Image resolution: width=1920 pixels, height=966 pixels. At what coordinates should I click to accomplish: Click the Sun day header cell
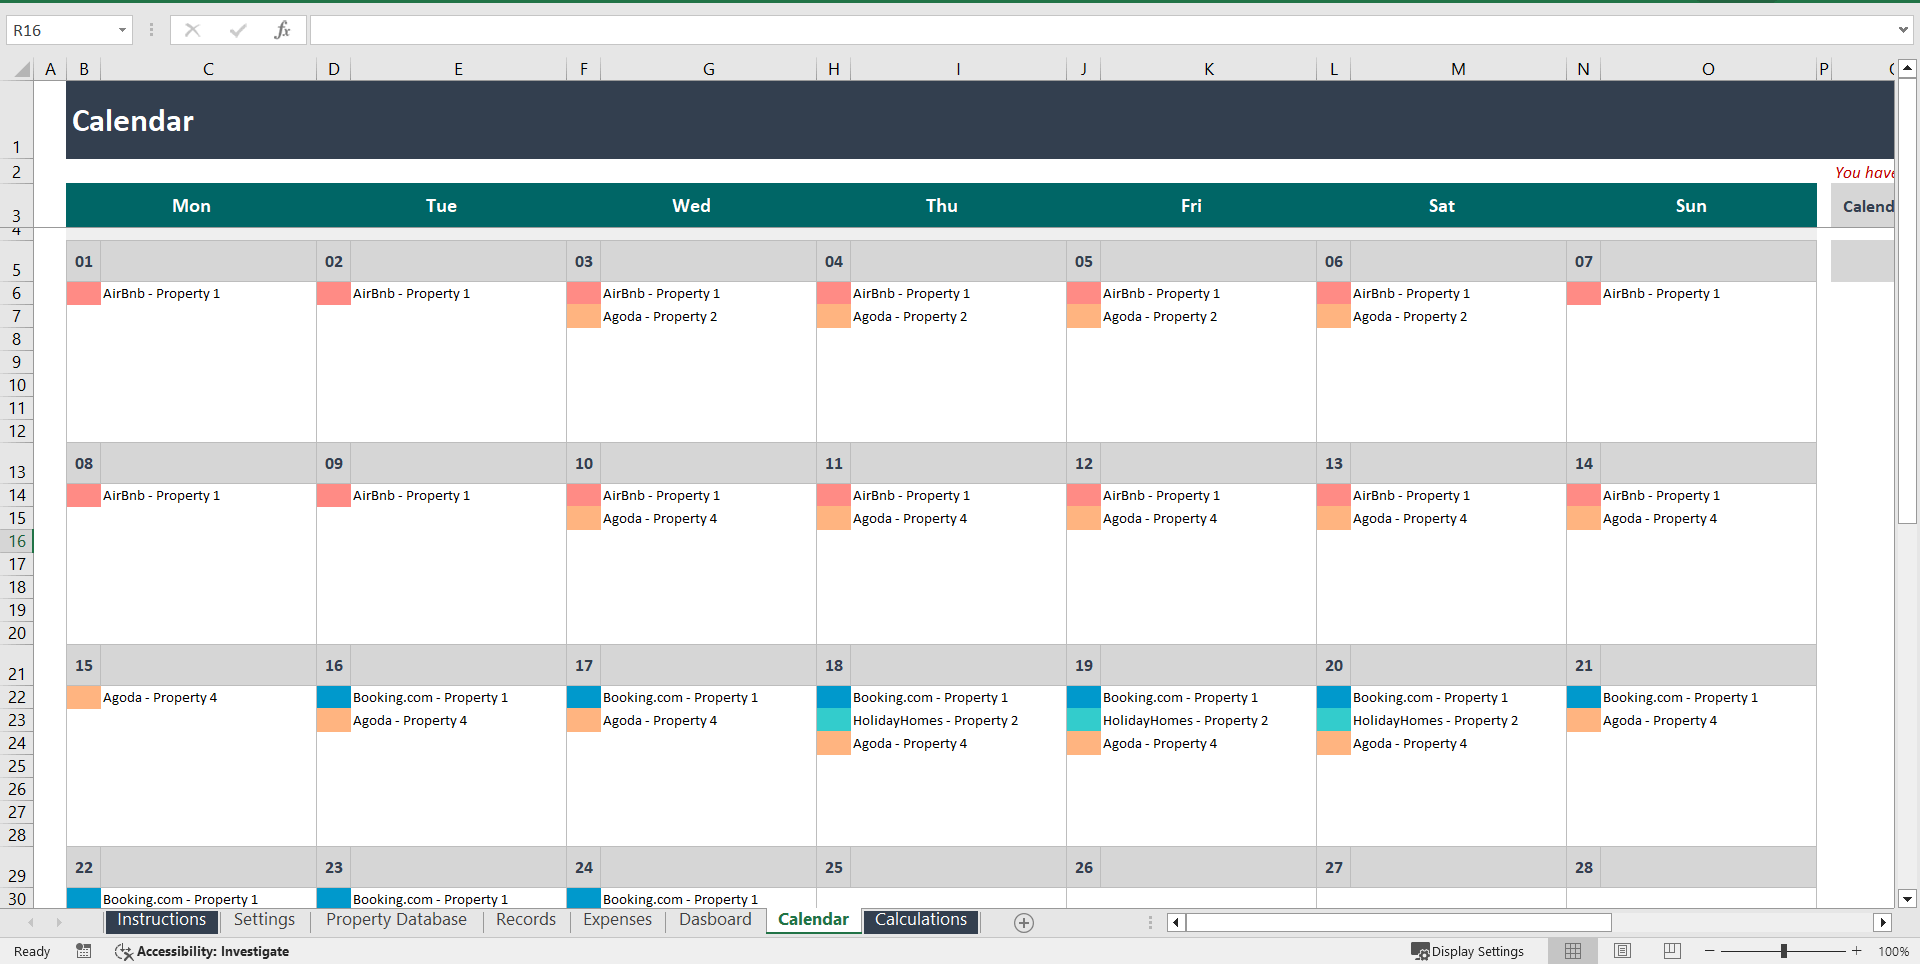pos(1691,205)
